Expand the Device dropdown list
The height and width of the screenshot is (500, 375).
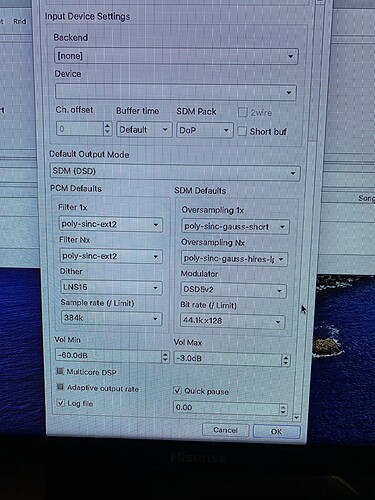(176, 92)
